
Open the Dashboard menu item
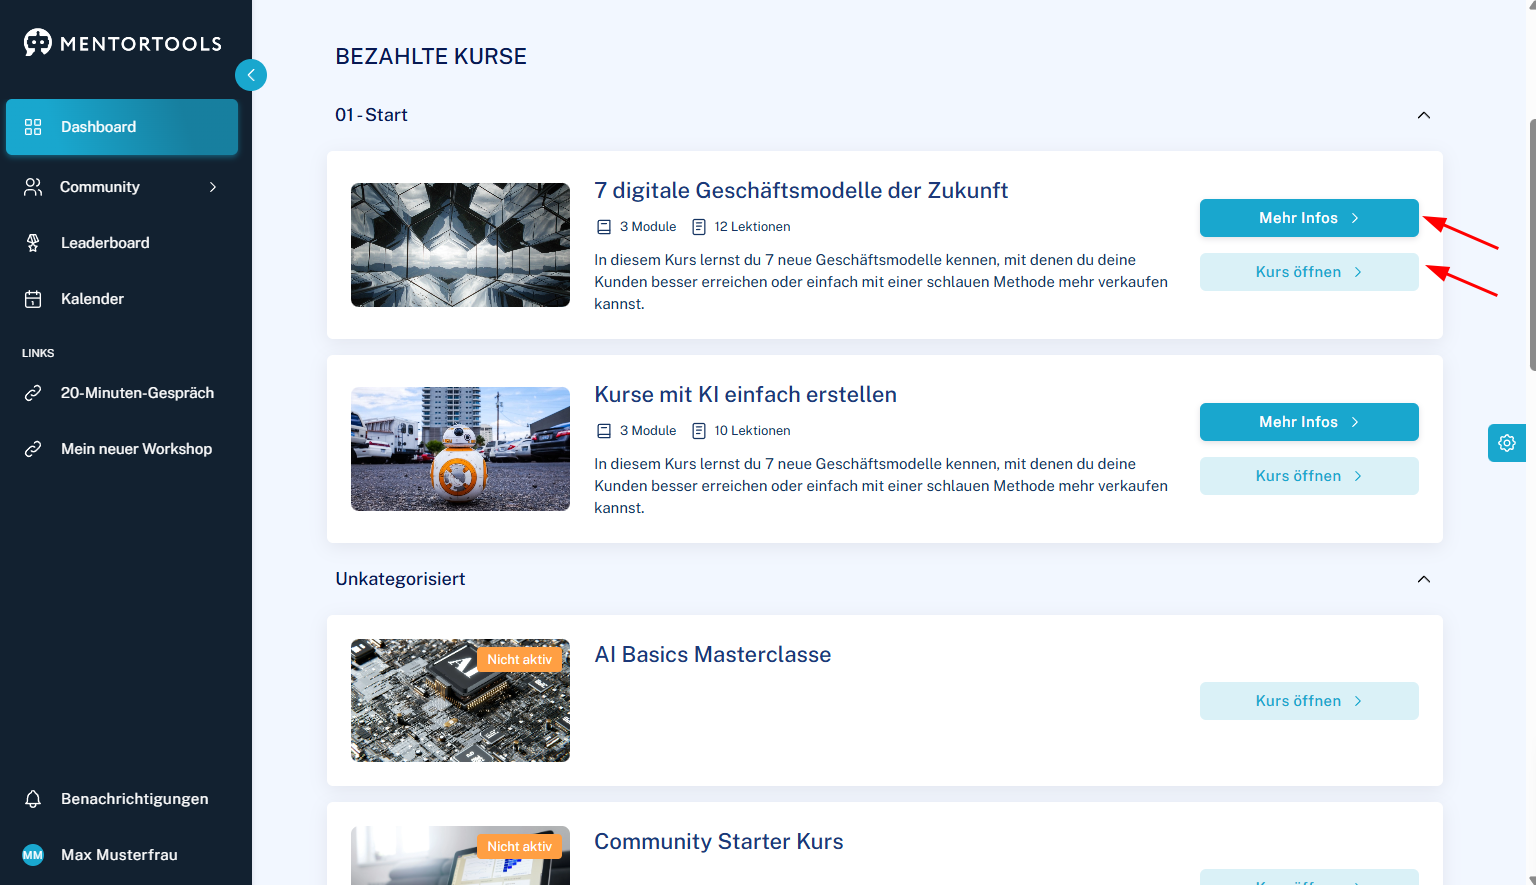[x=122, y=127]
